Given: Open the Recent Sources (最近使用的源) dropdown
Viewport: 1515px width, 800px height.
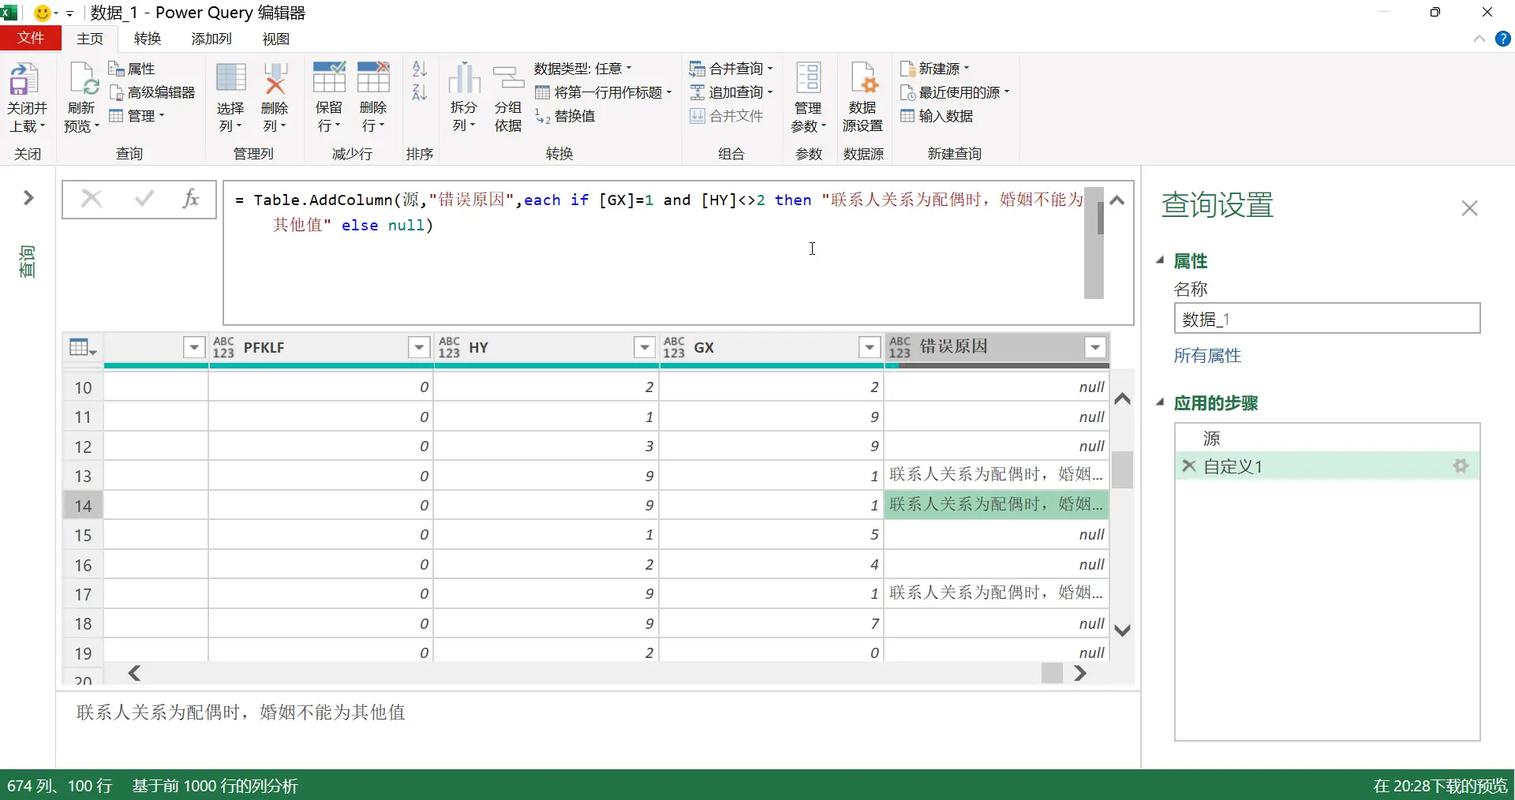Looking at the screenshot, I should [955, 92].
